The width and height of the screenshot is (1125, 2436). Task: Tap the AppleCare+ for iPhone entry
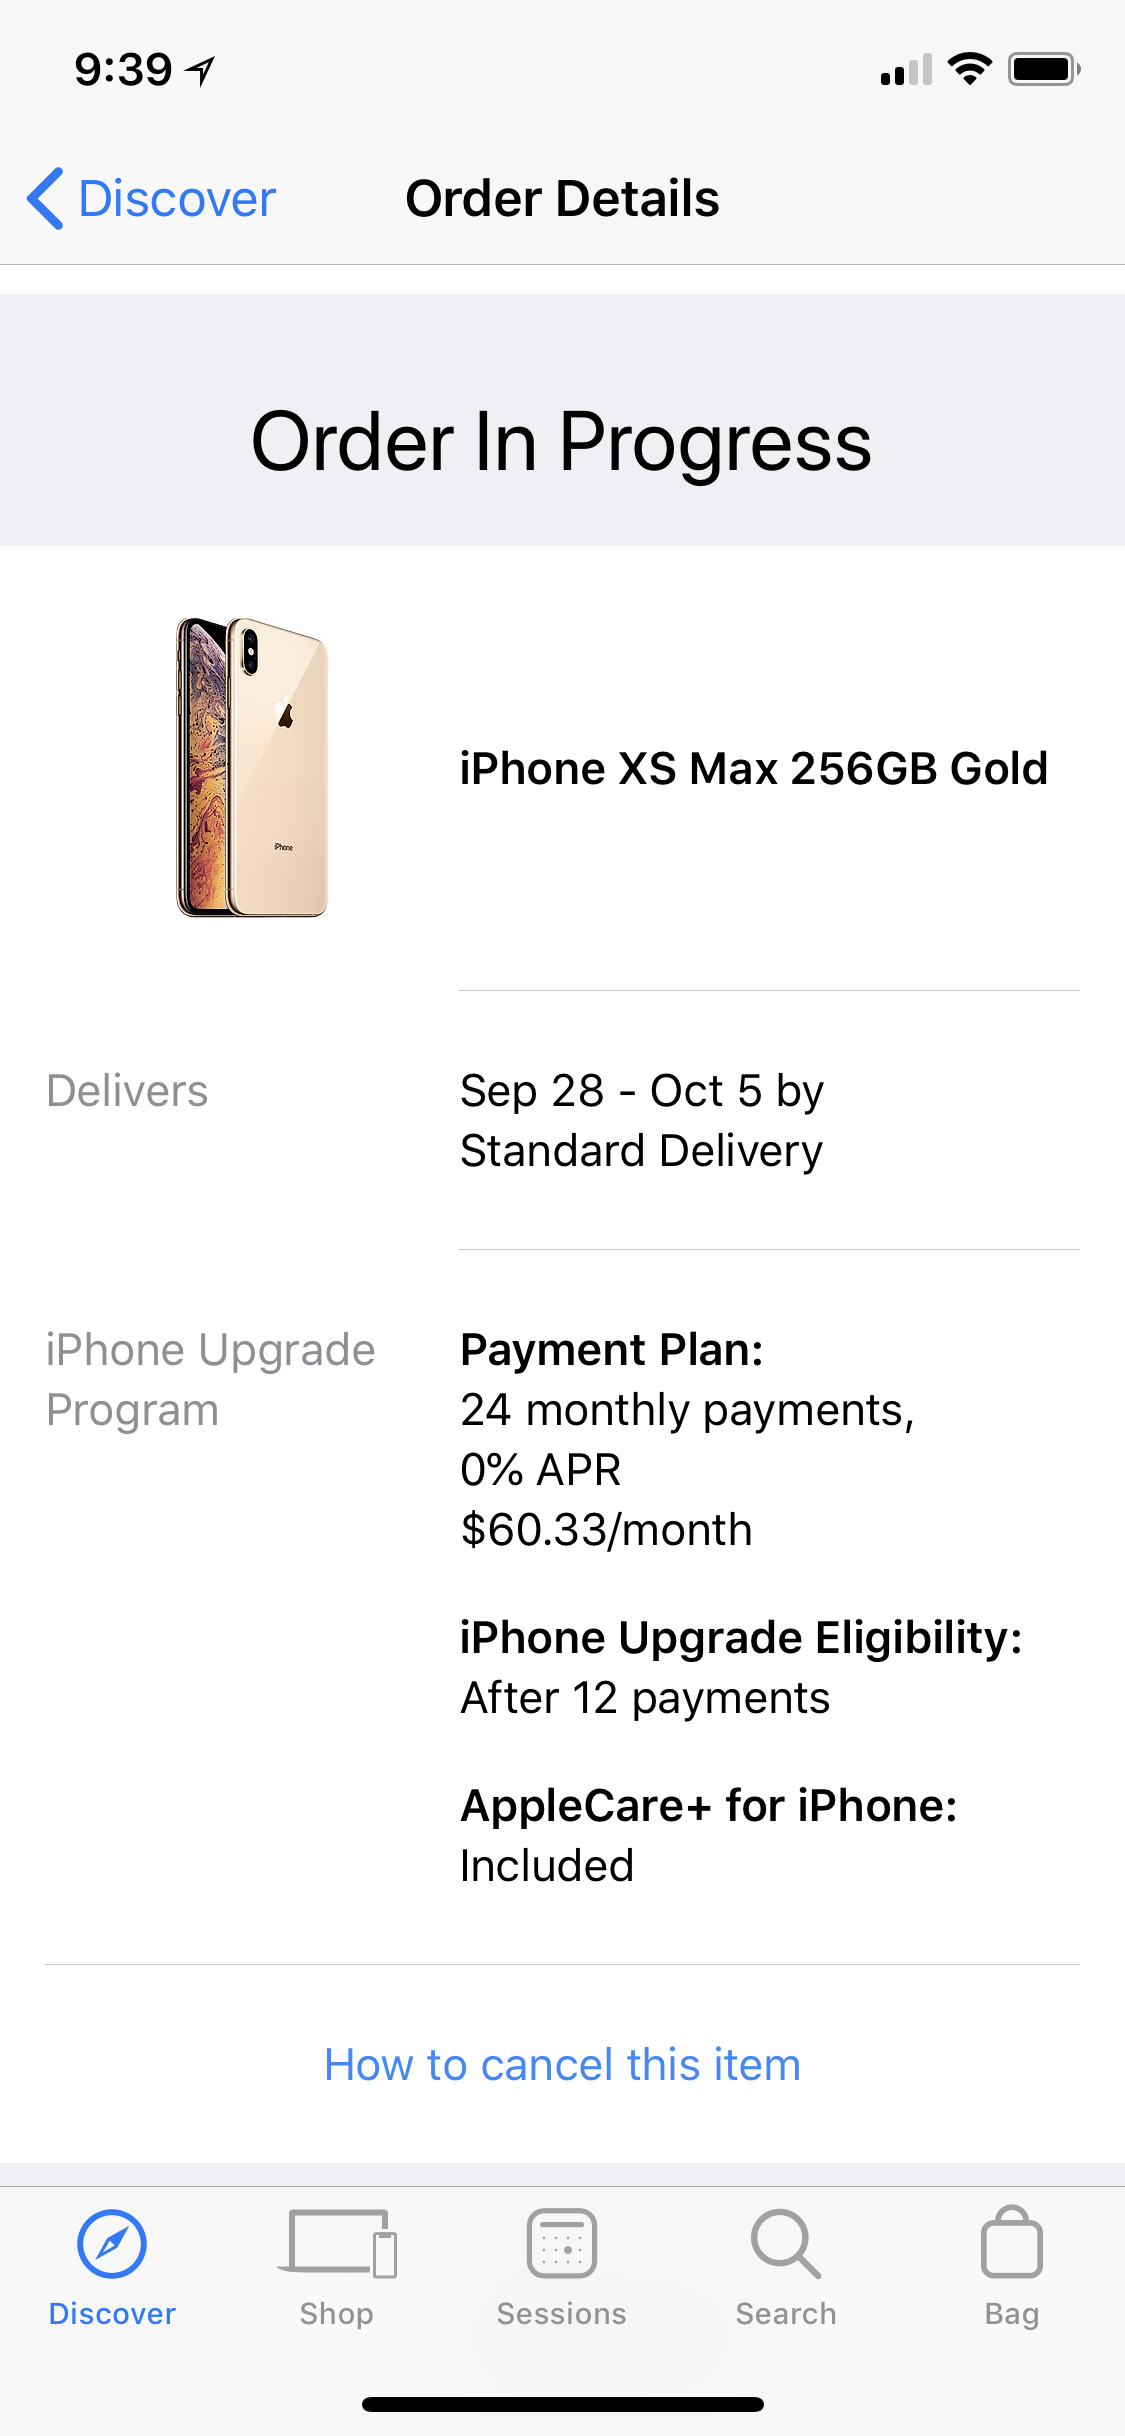pos(708,1835)
